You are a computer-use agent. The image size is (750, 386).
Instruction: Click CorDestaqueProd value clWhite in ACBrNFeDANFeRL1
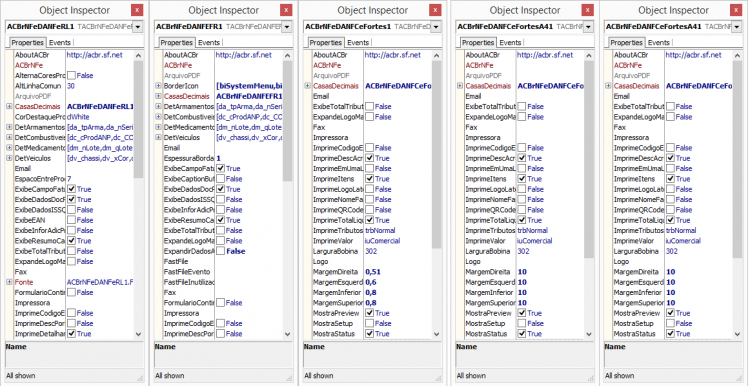pyautogui.click(x=78, y=117)
